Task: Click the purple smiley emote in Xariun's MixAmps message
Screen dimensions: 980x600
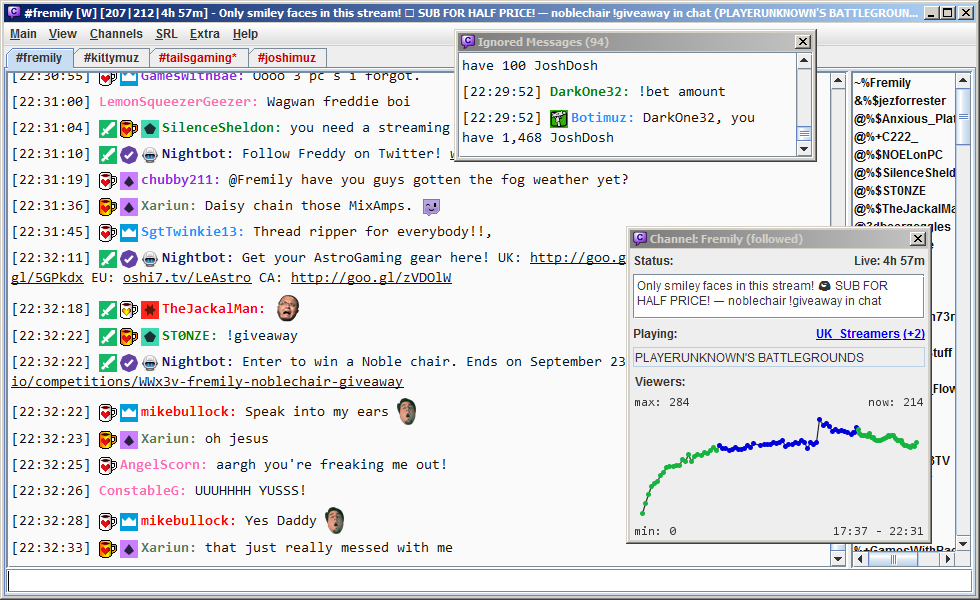Action: [x=431, y=206]
